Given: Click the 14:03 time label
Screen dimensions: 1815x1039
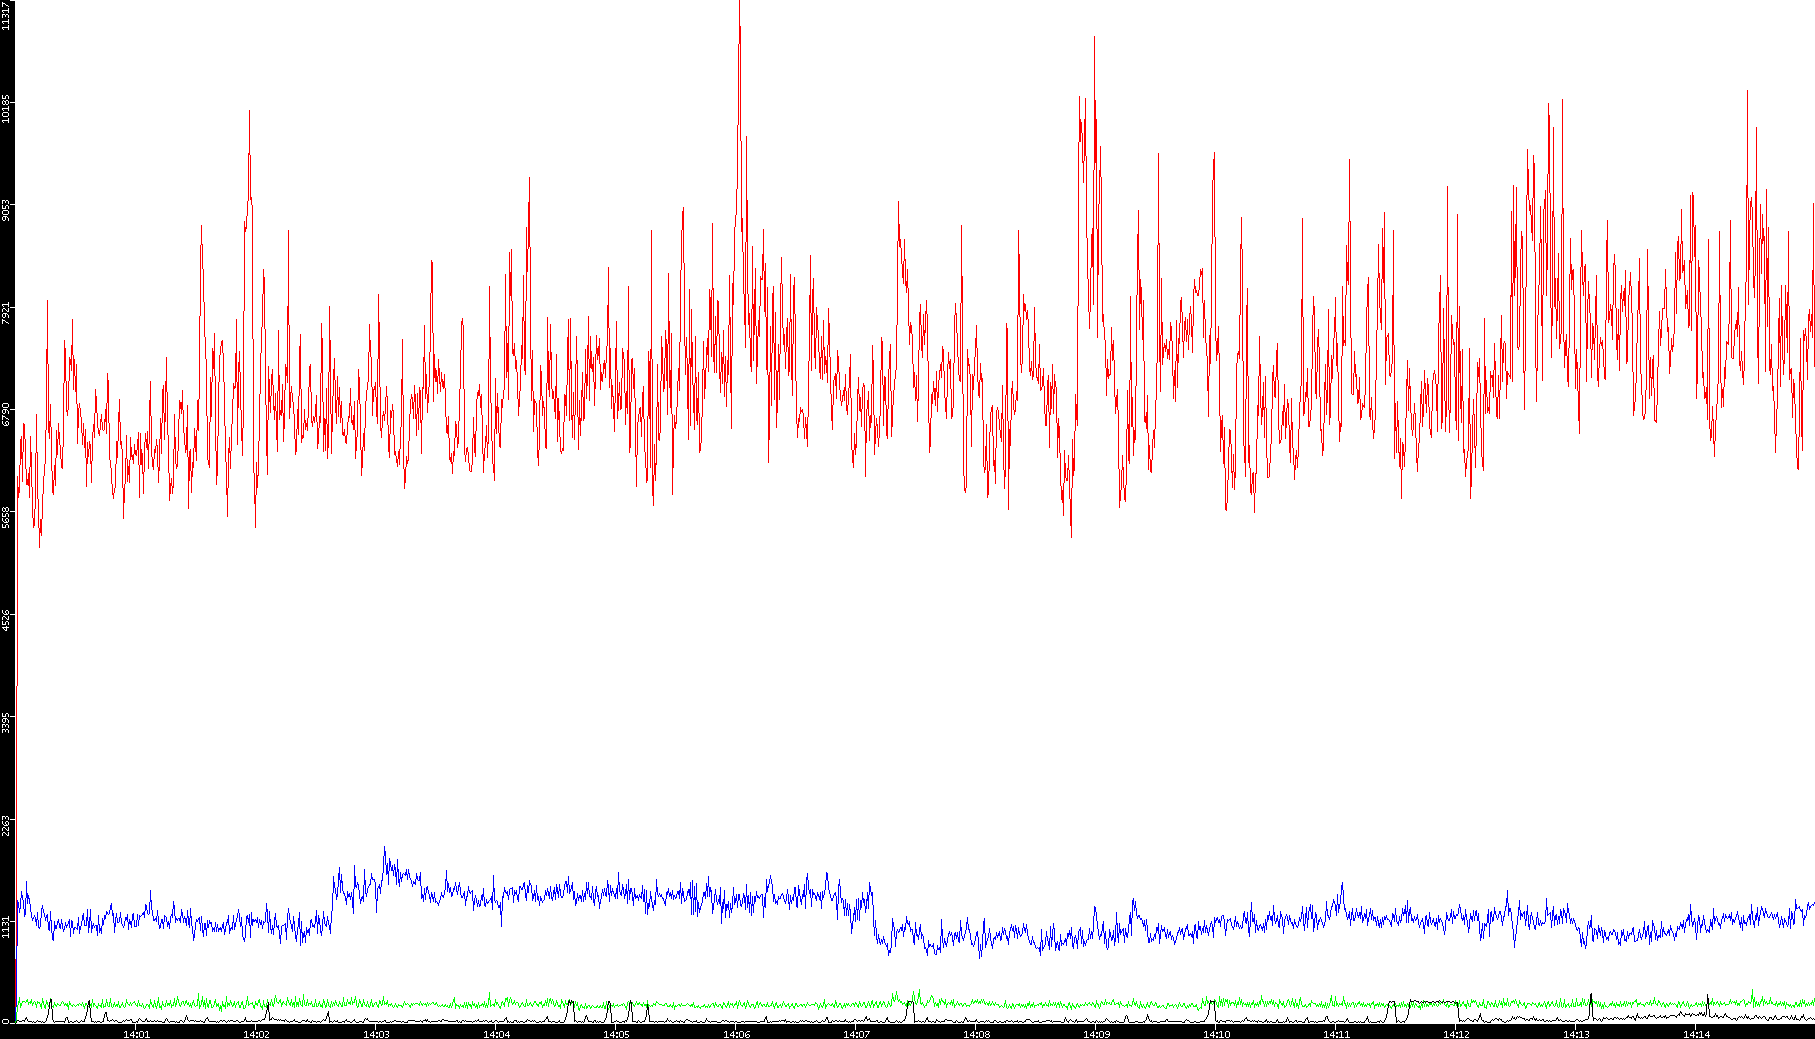Looking at the screenshot, I should [376, 1034].
